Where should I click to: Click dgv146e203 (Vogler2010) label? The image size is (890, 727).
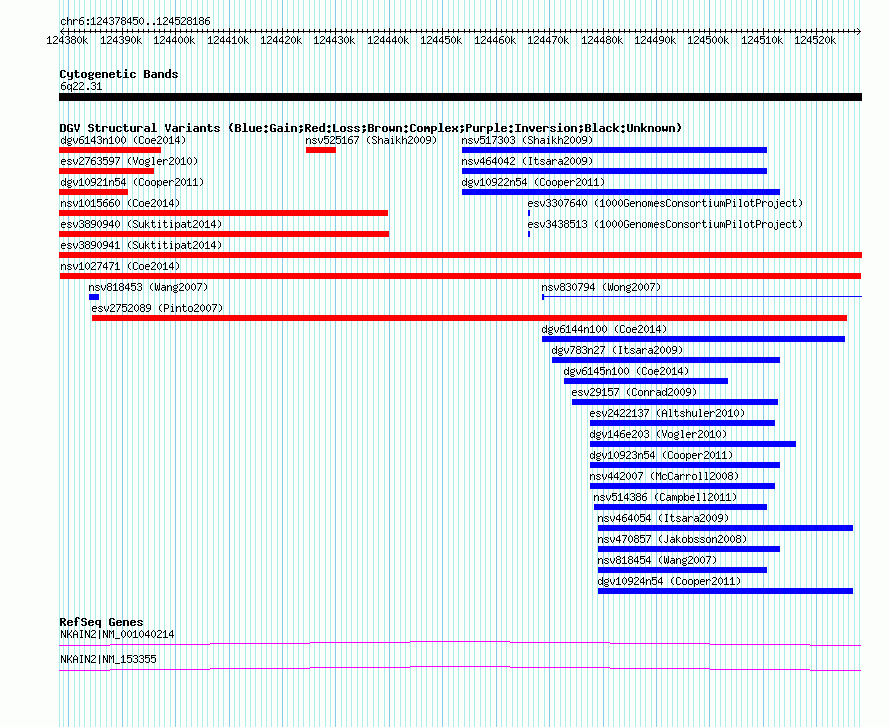(658, 434)
